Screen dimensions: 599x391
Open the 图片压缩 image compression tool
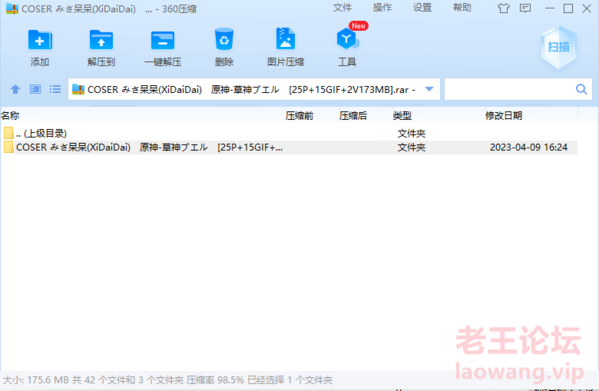point(285,39)
